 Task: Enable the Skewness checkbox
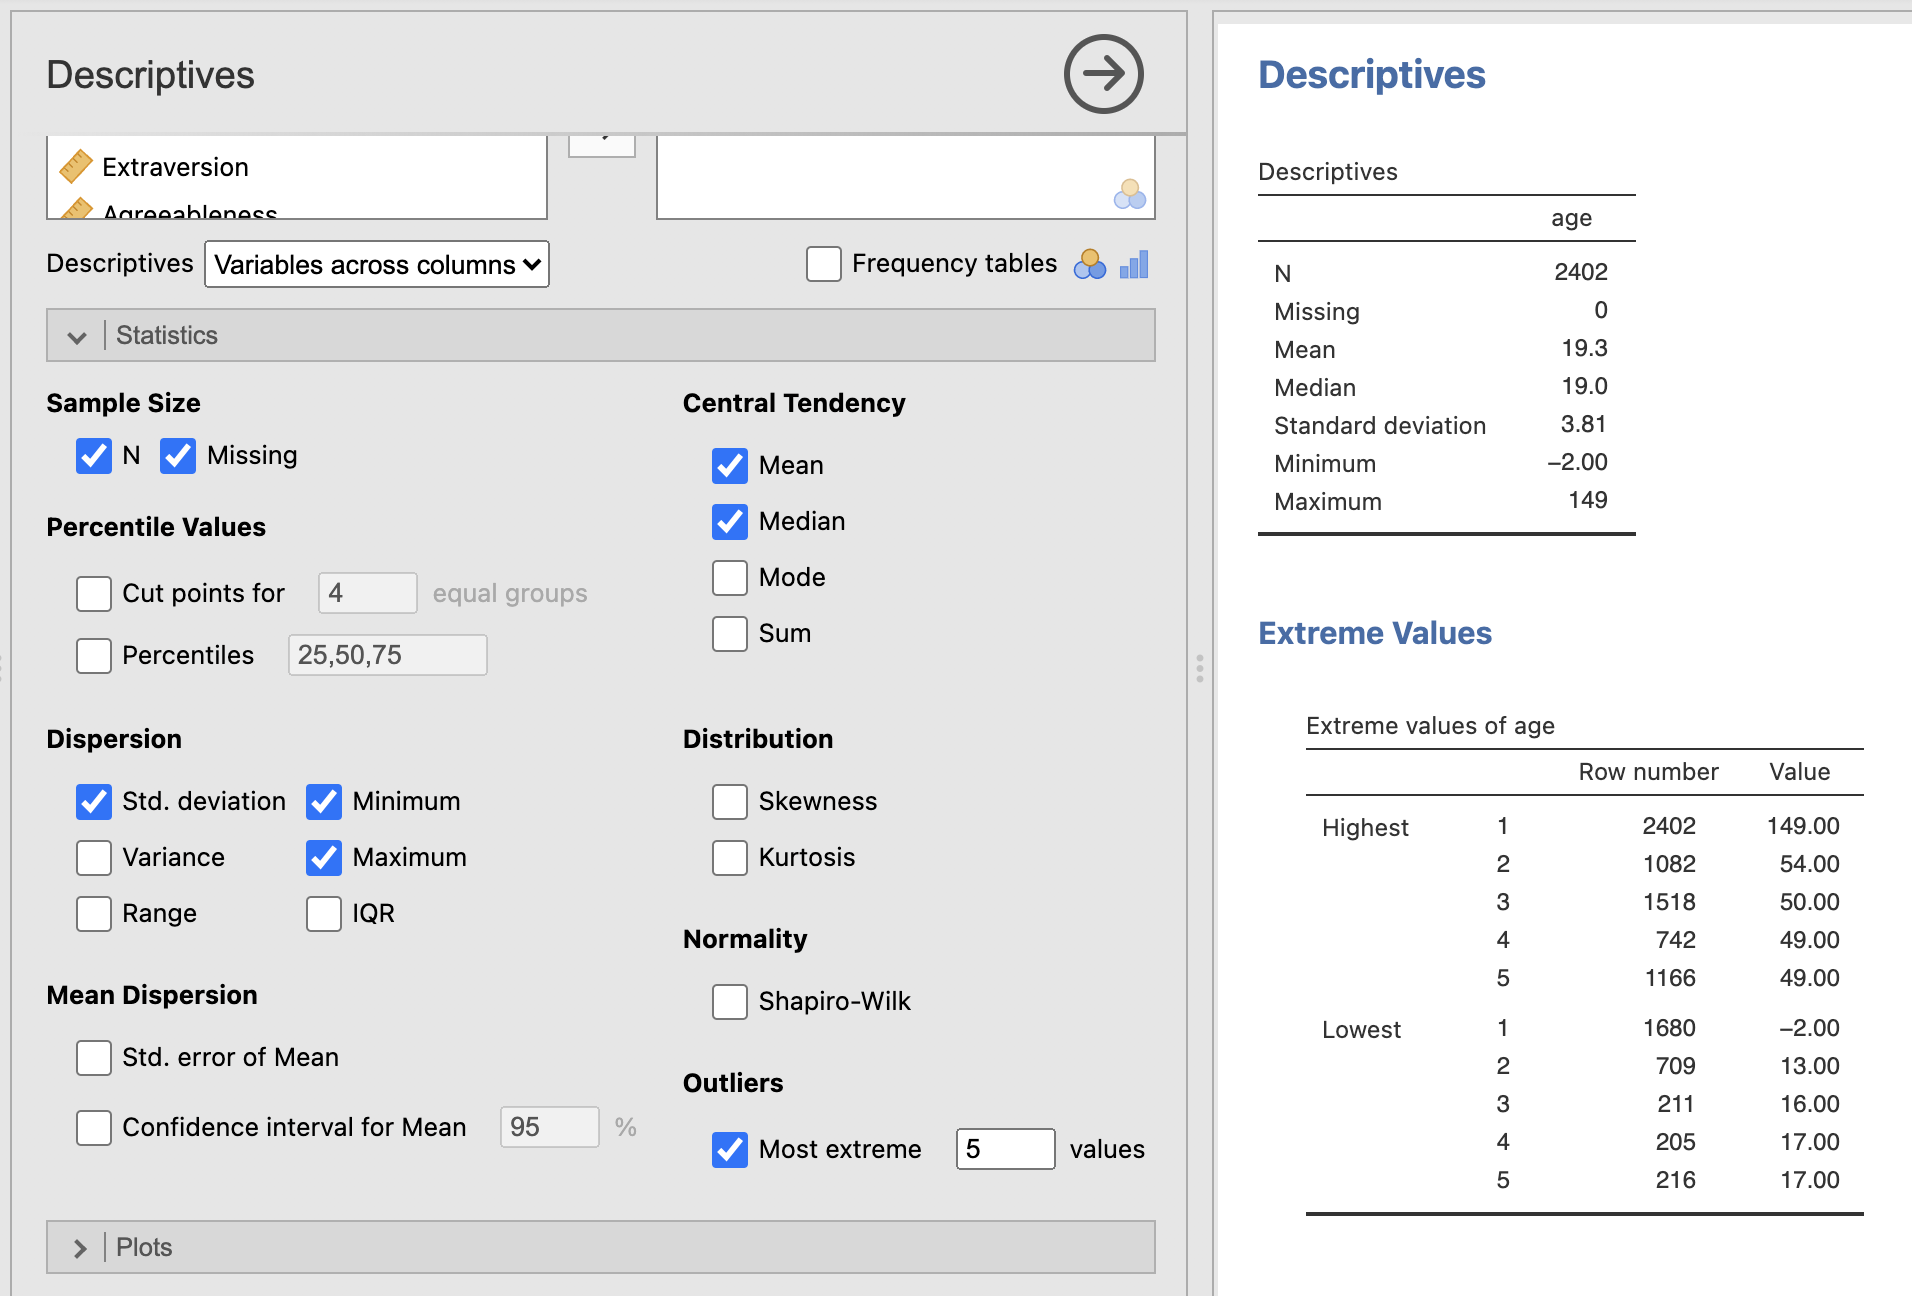click(730, 801)
